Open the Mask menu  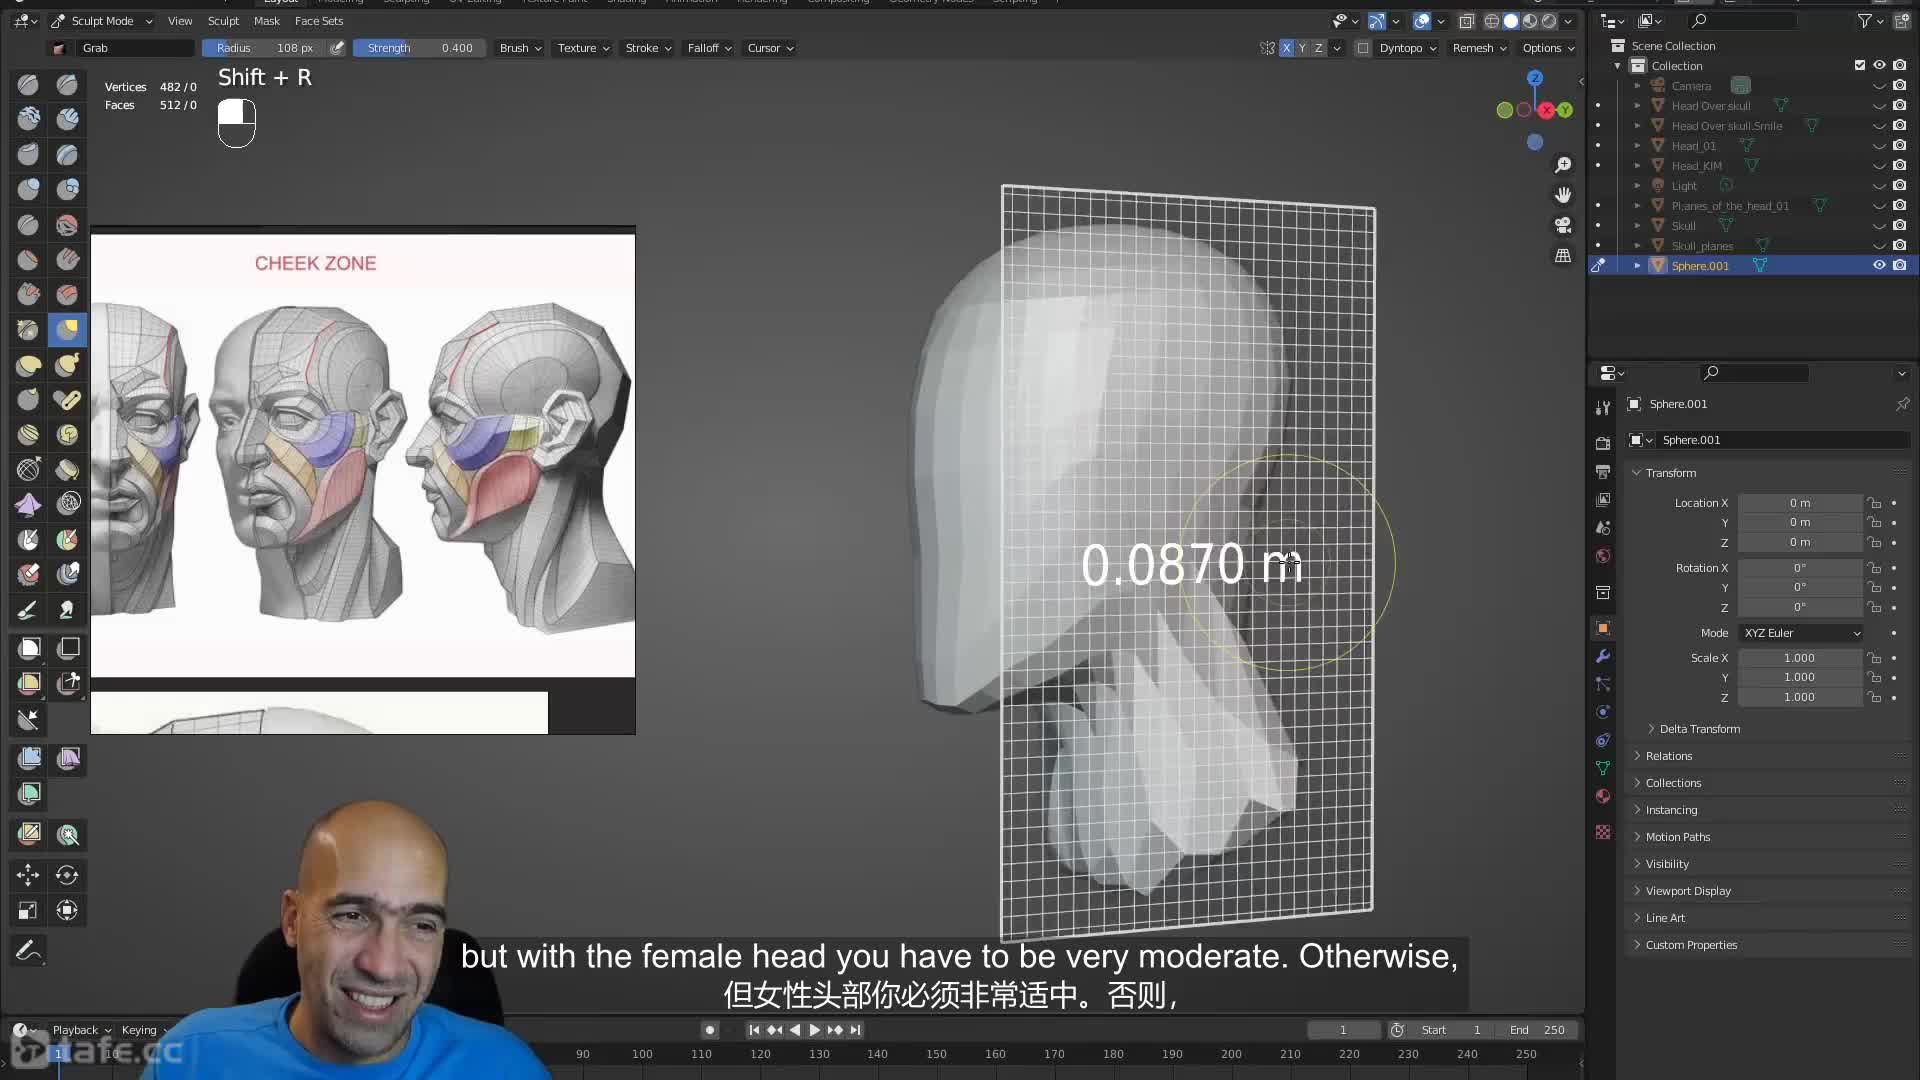(266, 21)
